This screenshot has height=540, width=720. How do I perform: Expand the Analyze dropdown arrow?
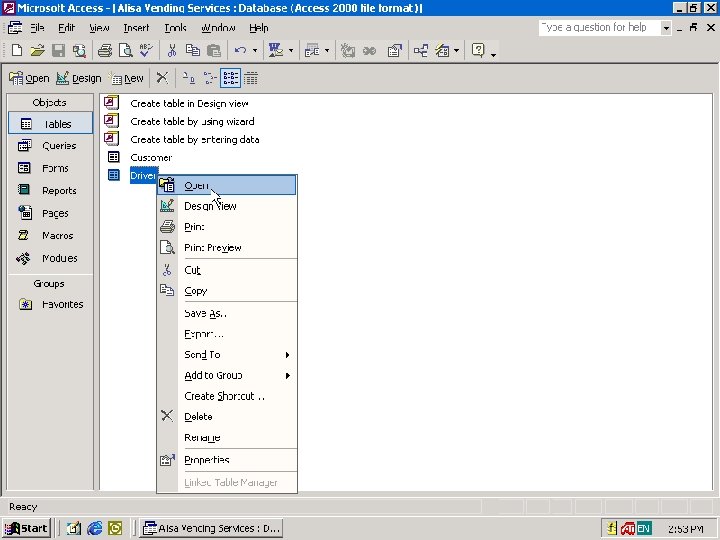tap(327, 51)
